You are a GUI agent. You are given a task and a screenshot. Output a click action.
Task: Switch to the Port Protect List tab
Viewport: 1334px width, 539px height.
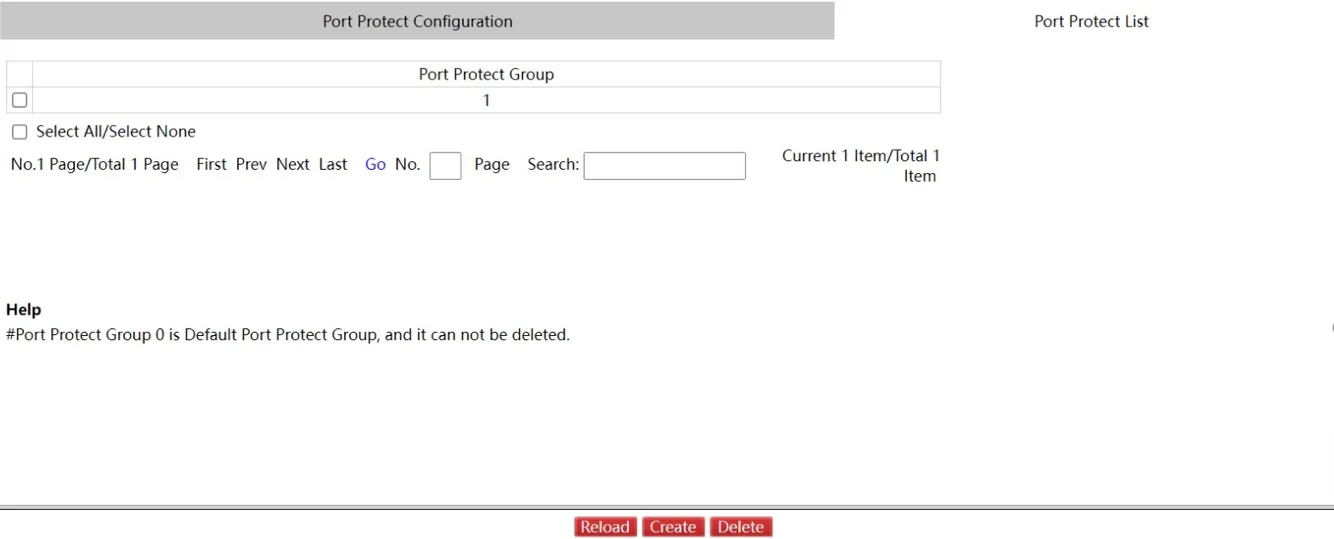[1091, 21]
